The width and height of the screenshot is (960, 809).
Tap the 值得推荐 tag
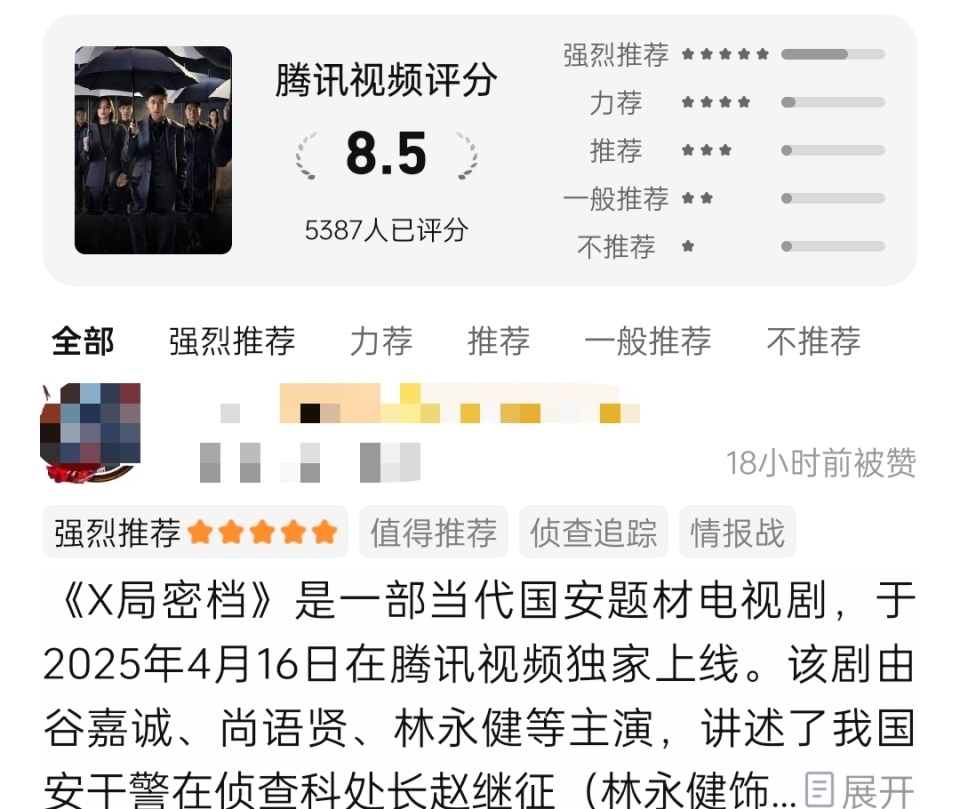[x=433, y=532]
